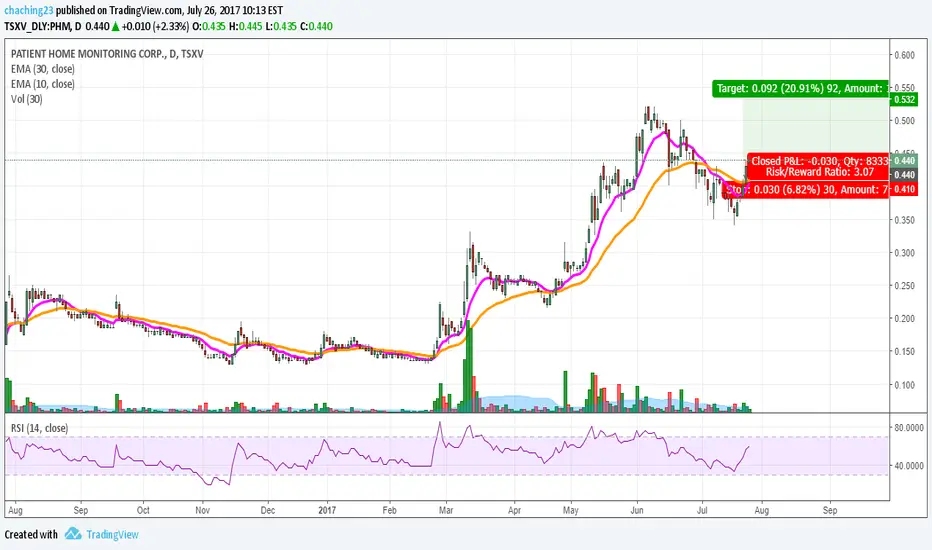
Task: Click the Risk/Reward Ratio: 3.07 label
Action: point(819,172)
